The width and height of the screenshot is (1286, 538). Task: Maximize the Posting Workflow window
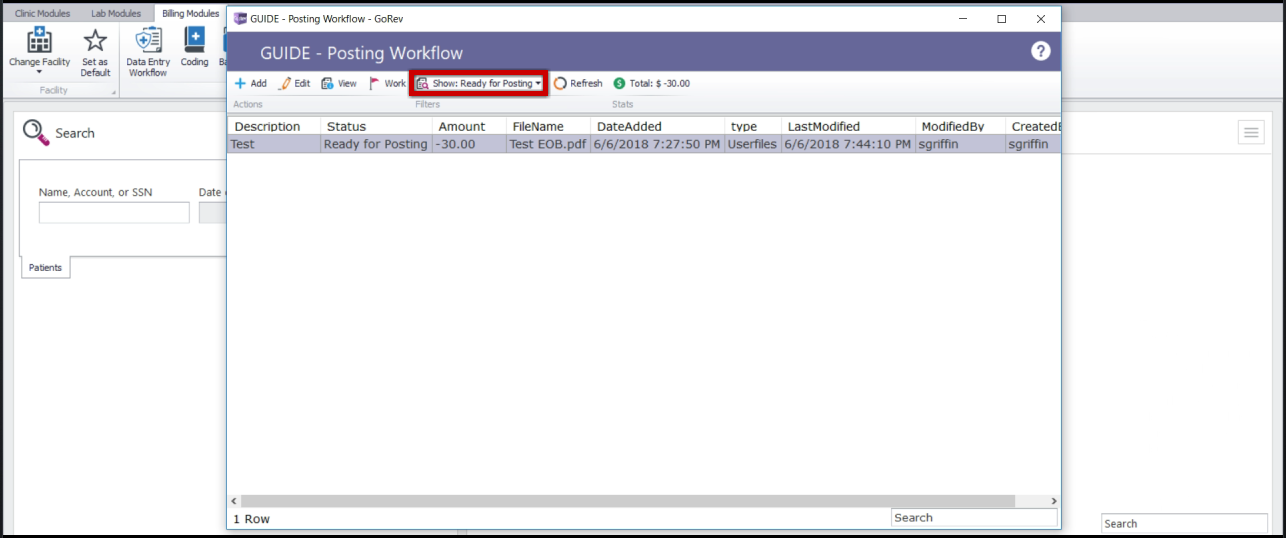(1001, 19)
